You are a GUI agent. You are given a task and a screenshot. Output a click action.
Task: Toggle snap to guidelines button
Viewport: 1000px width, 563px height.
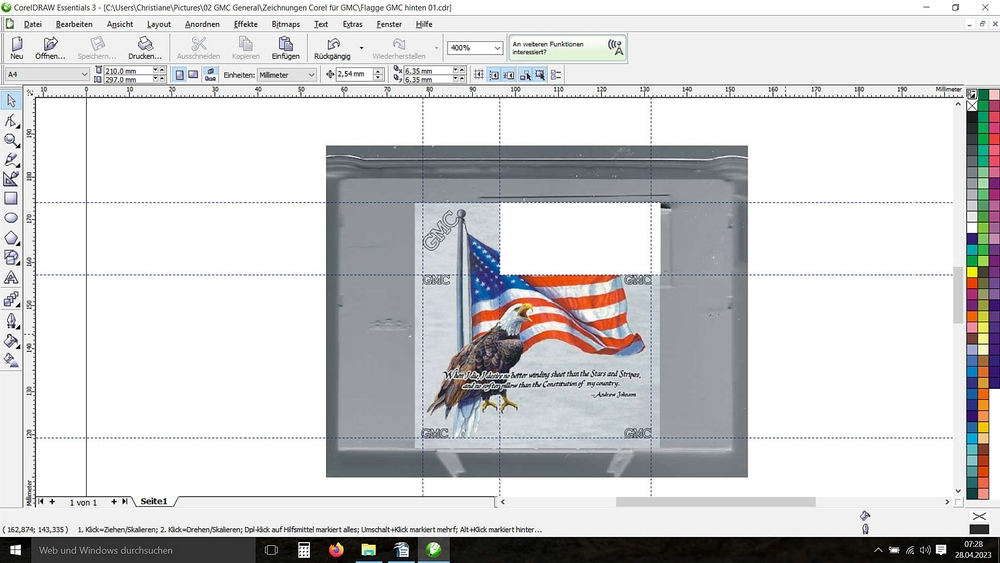coord(494,75)
